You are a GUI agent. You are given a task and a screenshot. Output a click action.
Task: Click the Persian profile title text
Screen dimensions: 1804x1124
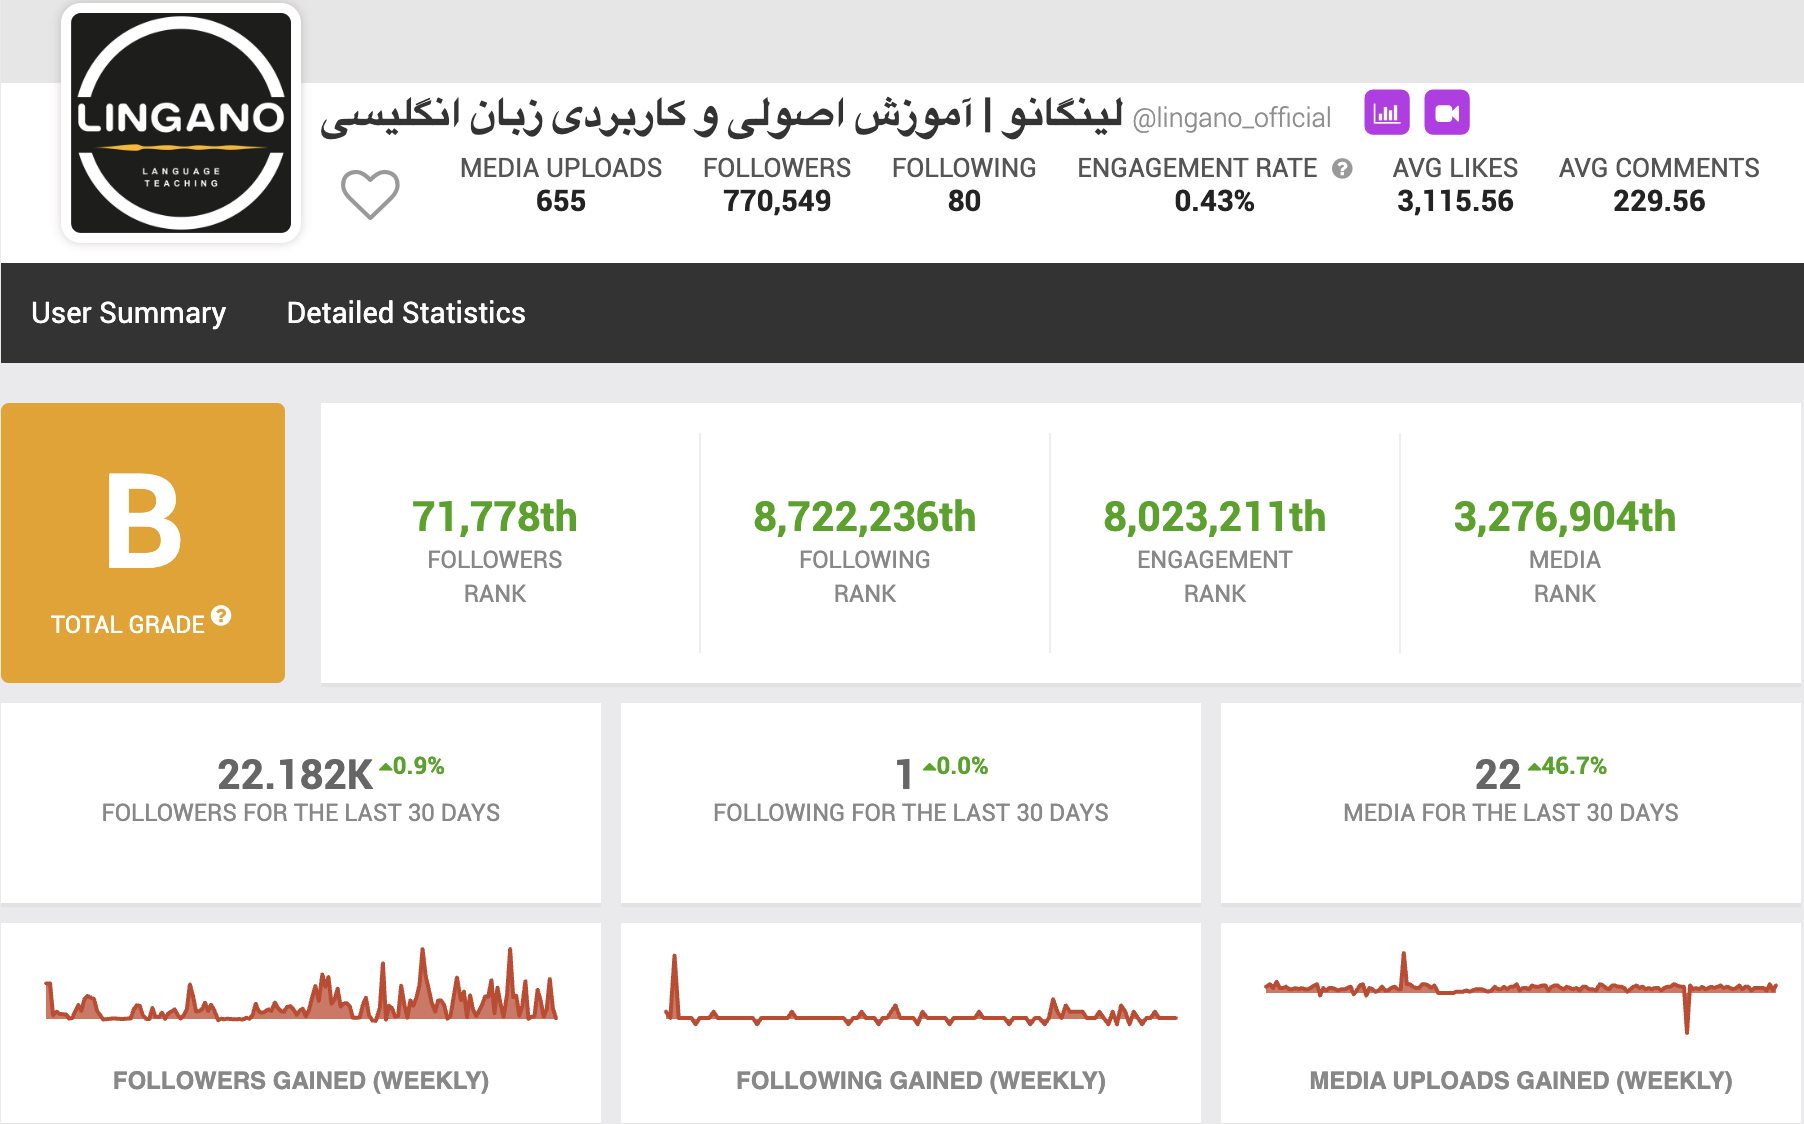coord(722,115)
